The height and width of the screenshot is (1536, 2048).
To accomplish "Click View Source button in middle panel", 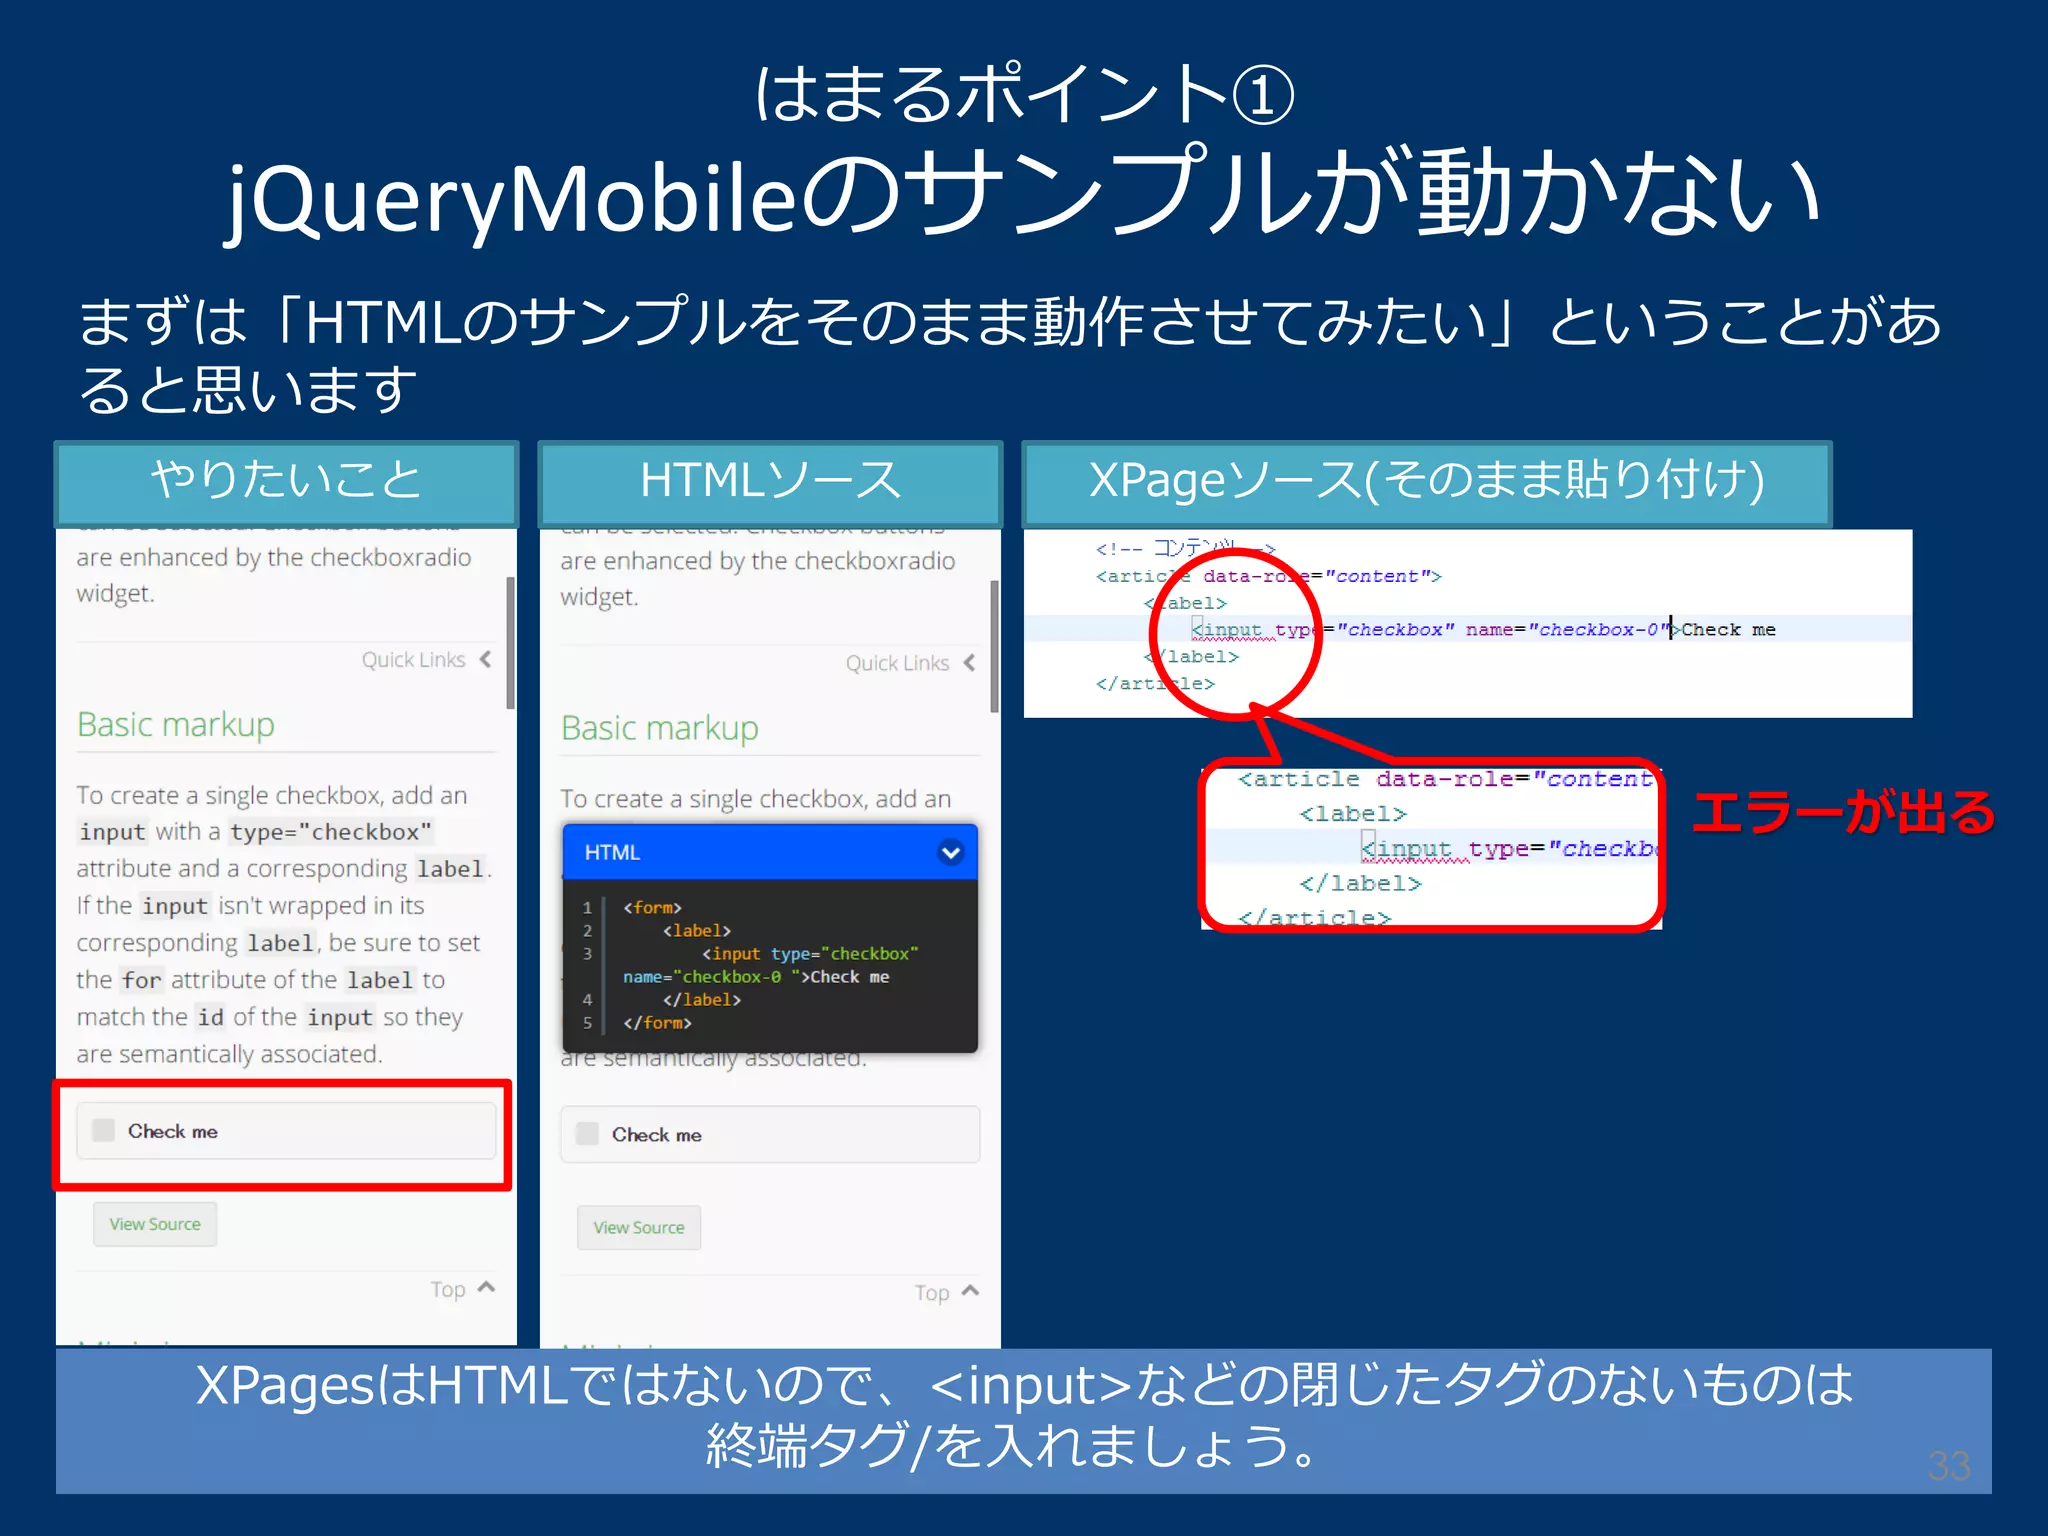I will tap(639, 1227).
